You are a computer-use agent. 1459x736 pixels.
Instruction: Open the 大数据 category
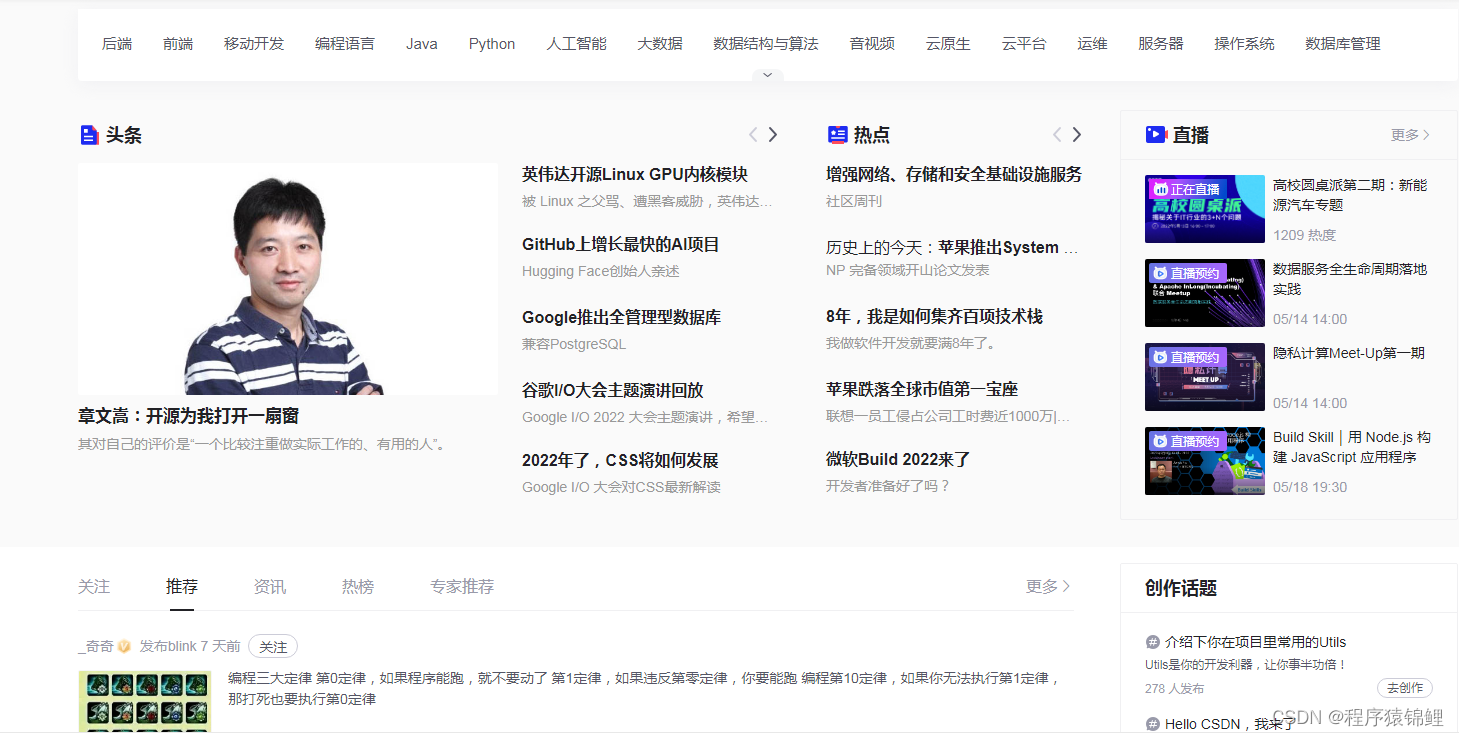point(660,44)
